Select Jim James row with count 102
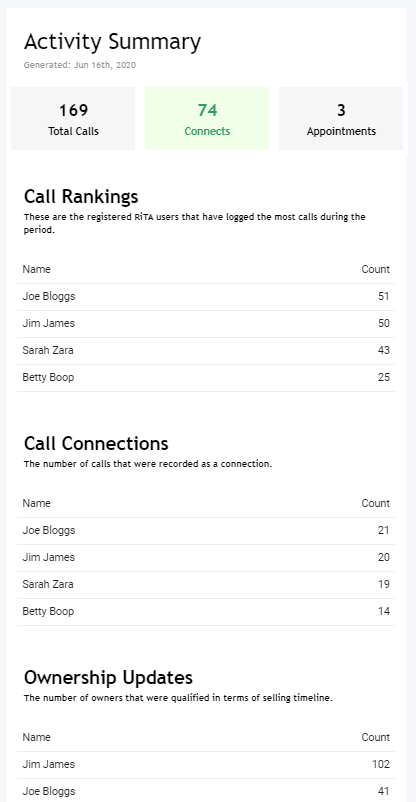Image resolution: width=416 pixels, height=802 pixels. coord(206,765)
